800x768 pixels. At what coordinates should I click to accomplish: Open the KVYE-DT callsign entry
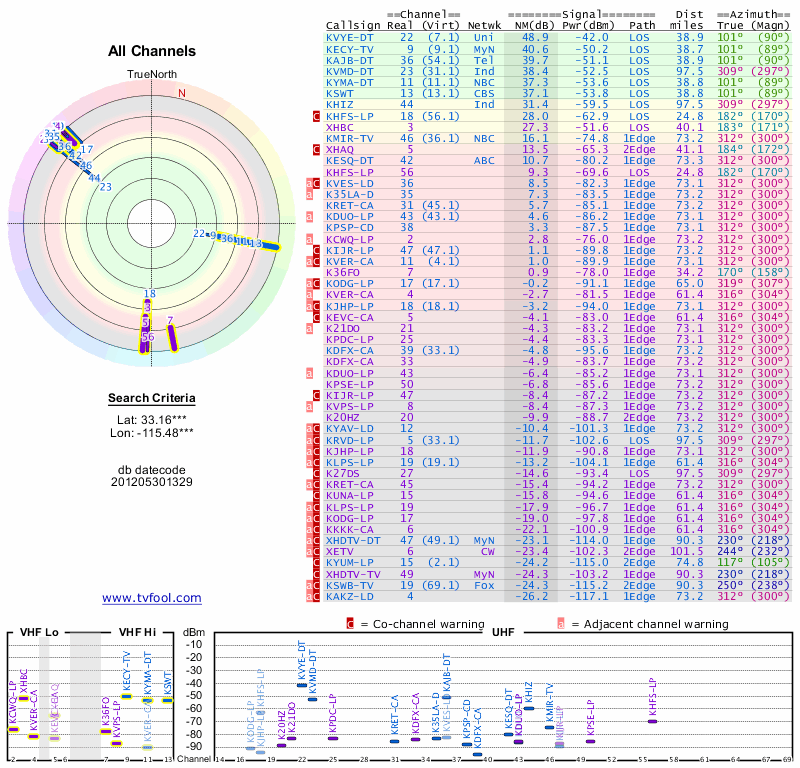[x=350, y=36]
